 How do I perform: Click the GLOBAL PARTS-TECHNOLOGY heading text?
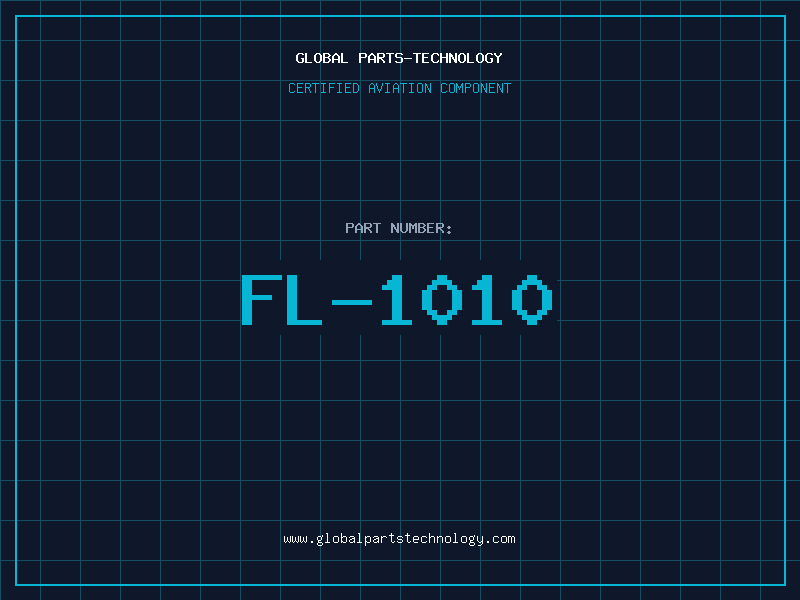[399, 58]
